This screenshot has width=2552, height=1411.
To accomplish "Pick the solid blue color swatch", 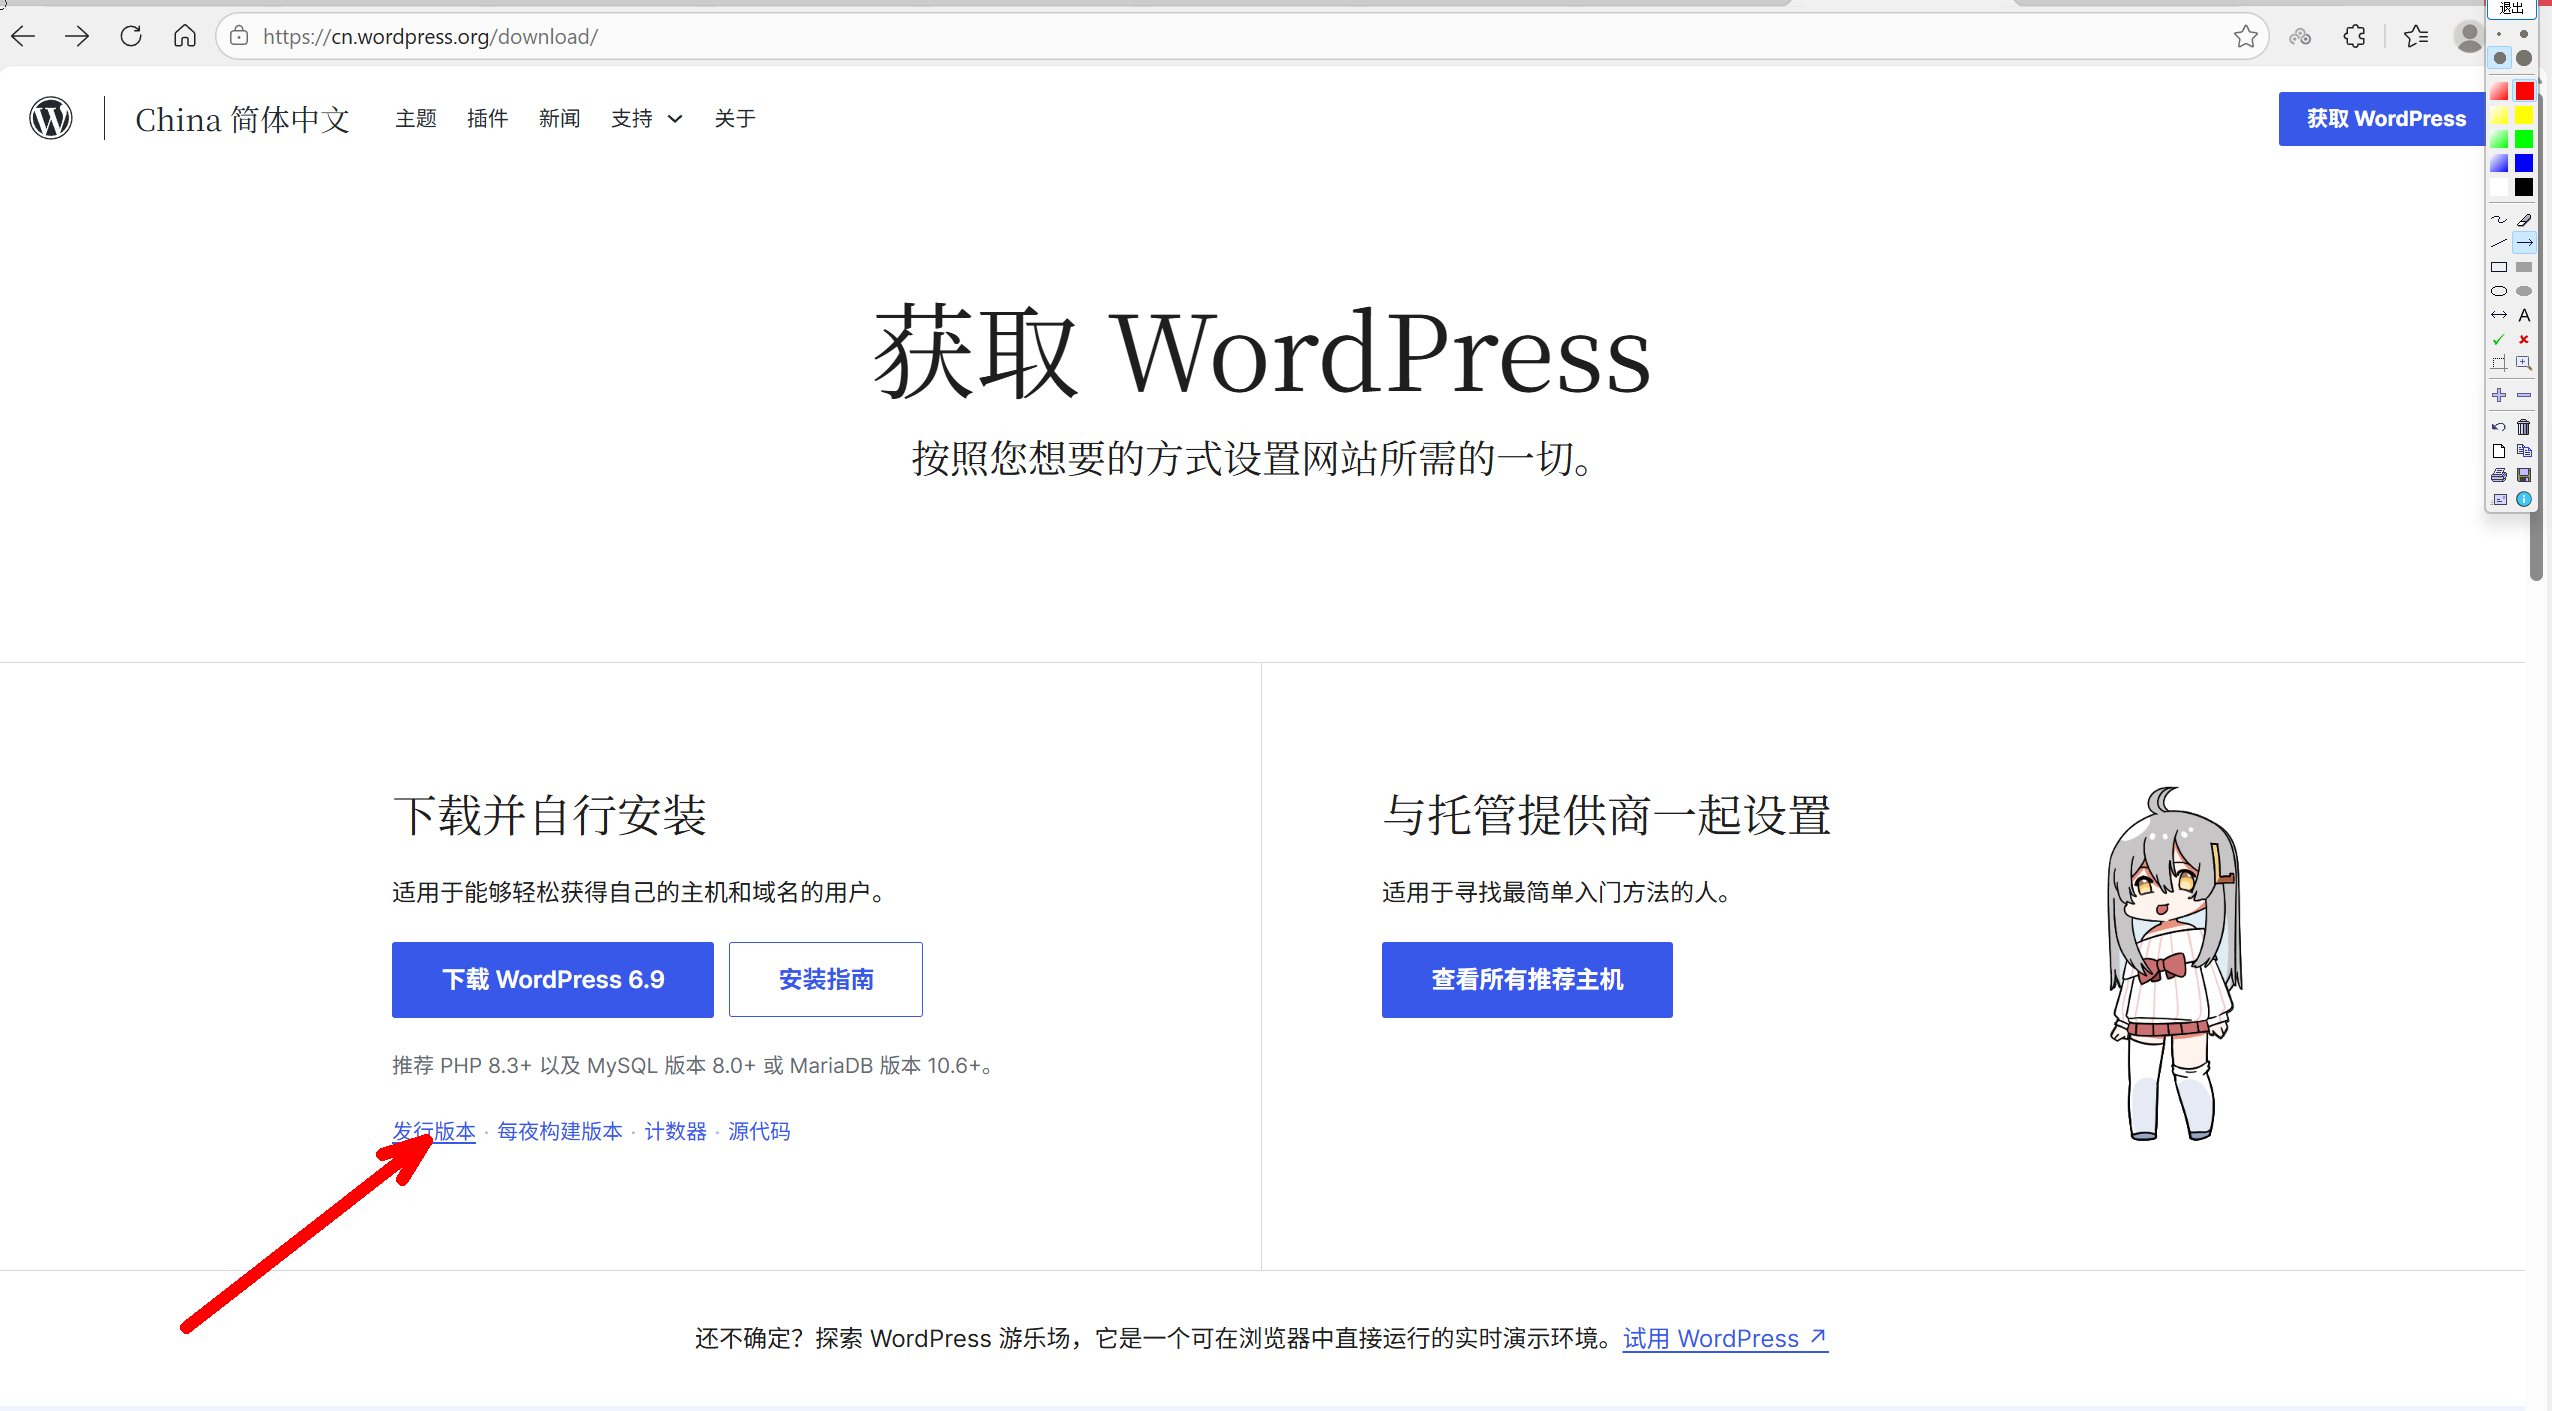I will click(x=2524, y=163).
